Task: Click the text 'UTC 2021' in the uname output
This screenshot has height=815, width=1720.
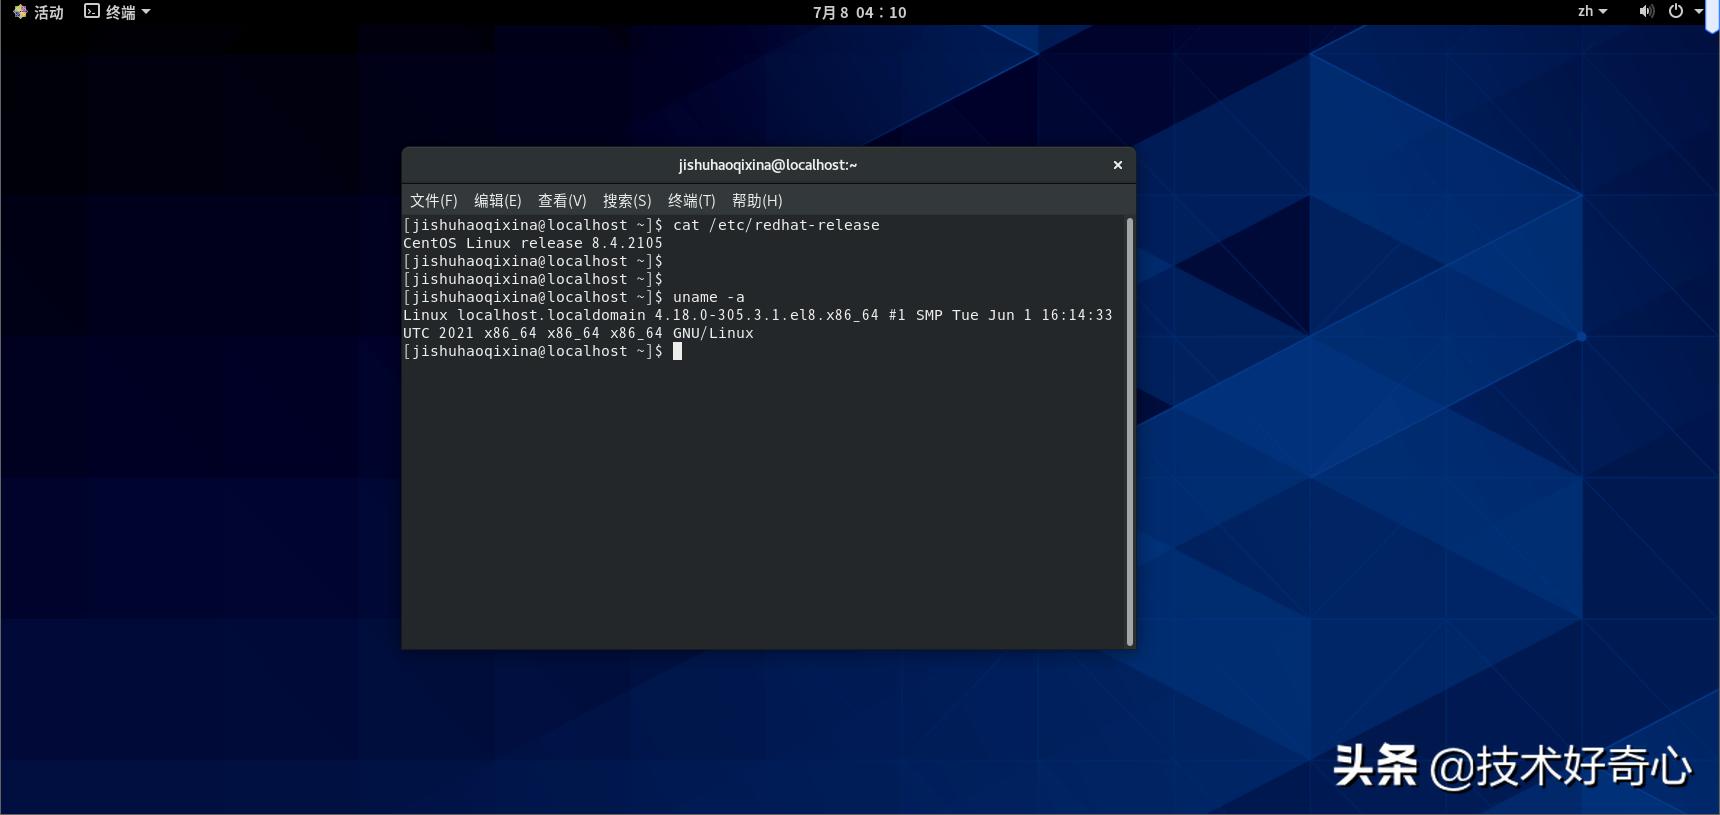Action: point(439,333)
